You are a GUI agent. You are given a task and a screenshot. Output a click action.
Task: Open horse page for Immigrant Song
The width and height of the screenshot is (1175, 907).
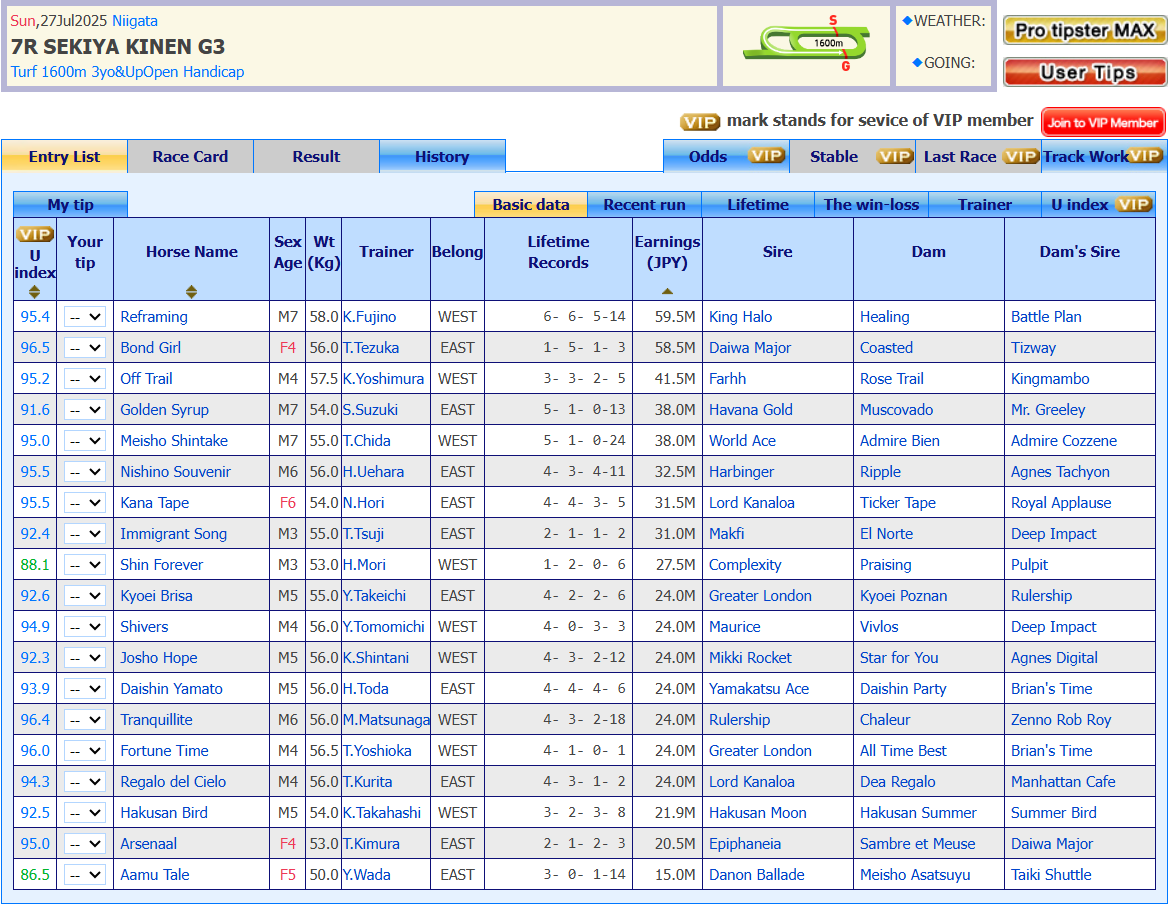pyautogui.click(x=173, y=534)
